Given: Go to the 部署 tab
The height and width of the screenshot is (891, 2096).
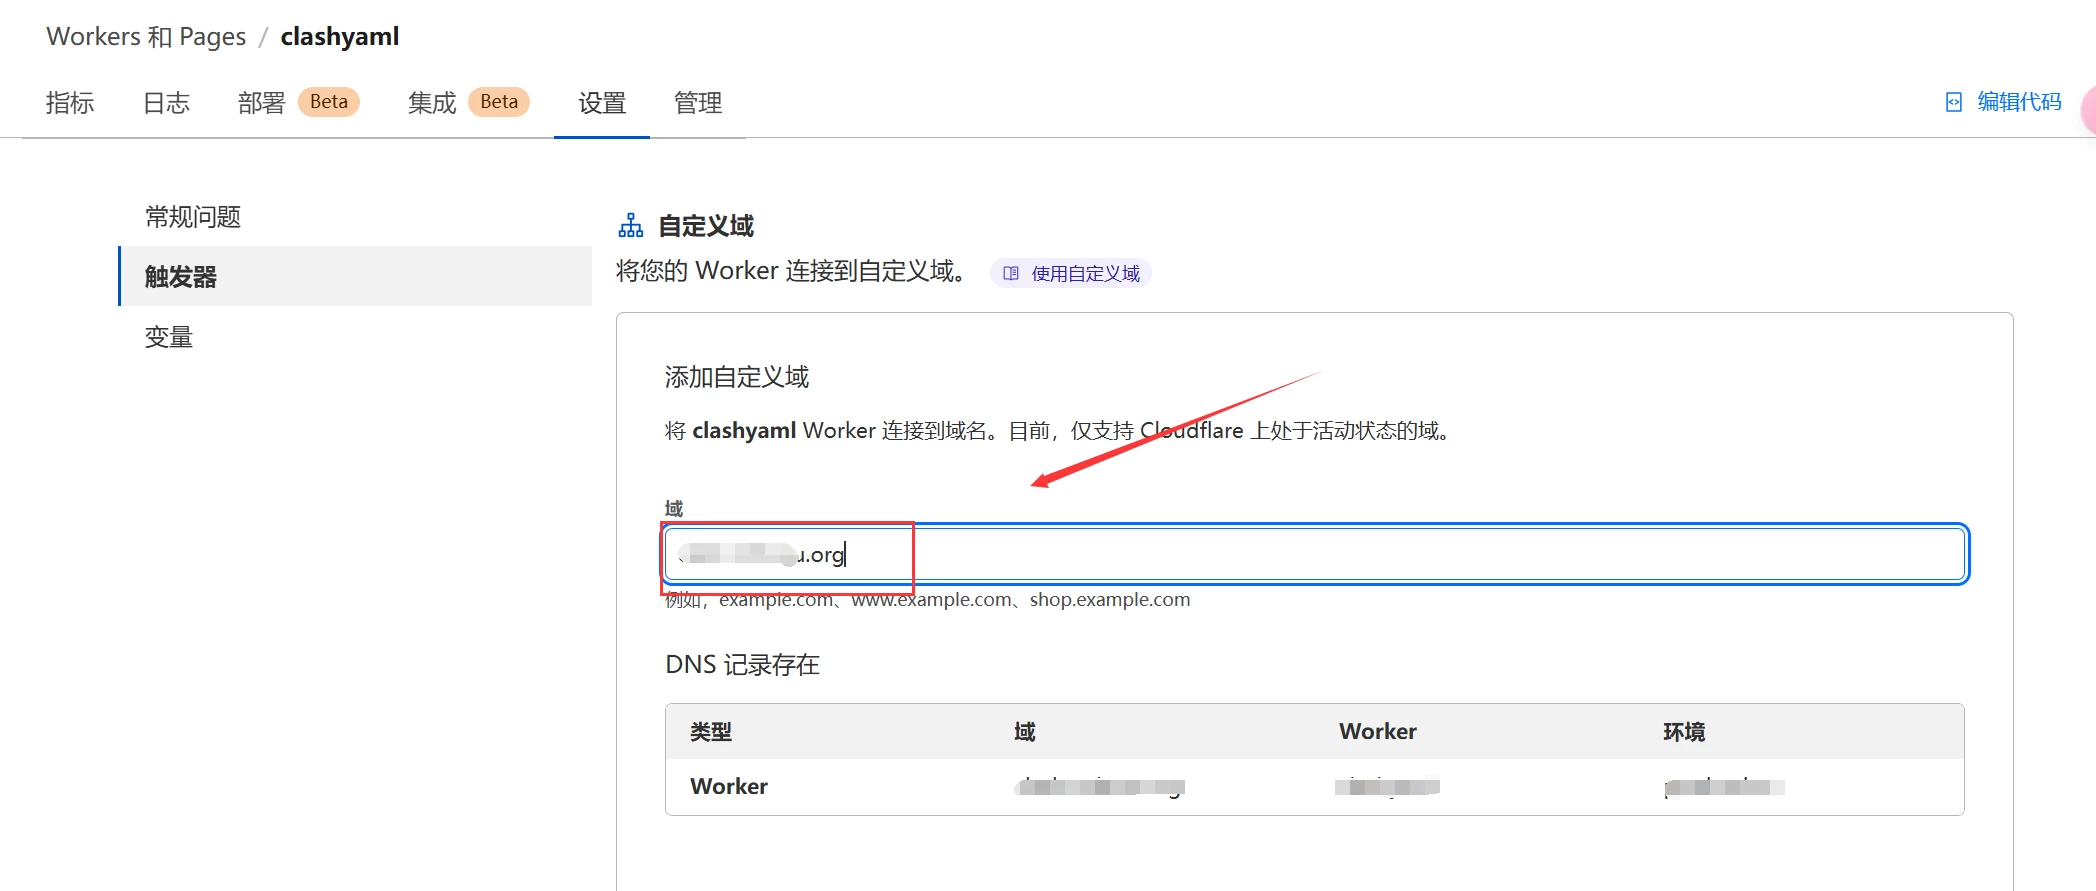Looking at the screenshot, I should point(261,103).
